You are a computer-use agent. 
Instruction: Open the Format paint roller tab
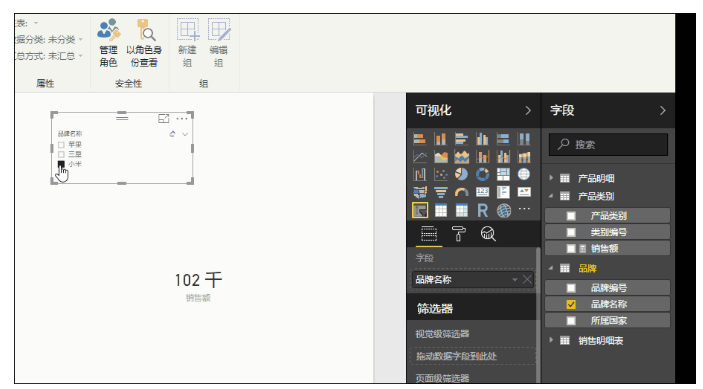click(x=458, y=233)
